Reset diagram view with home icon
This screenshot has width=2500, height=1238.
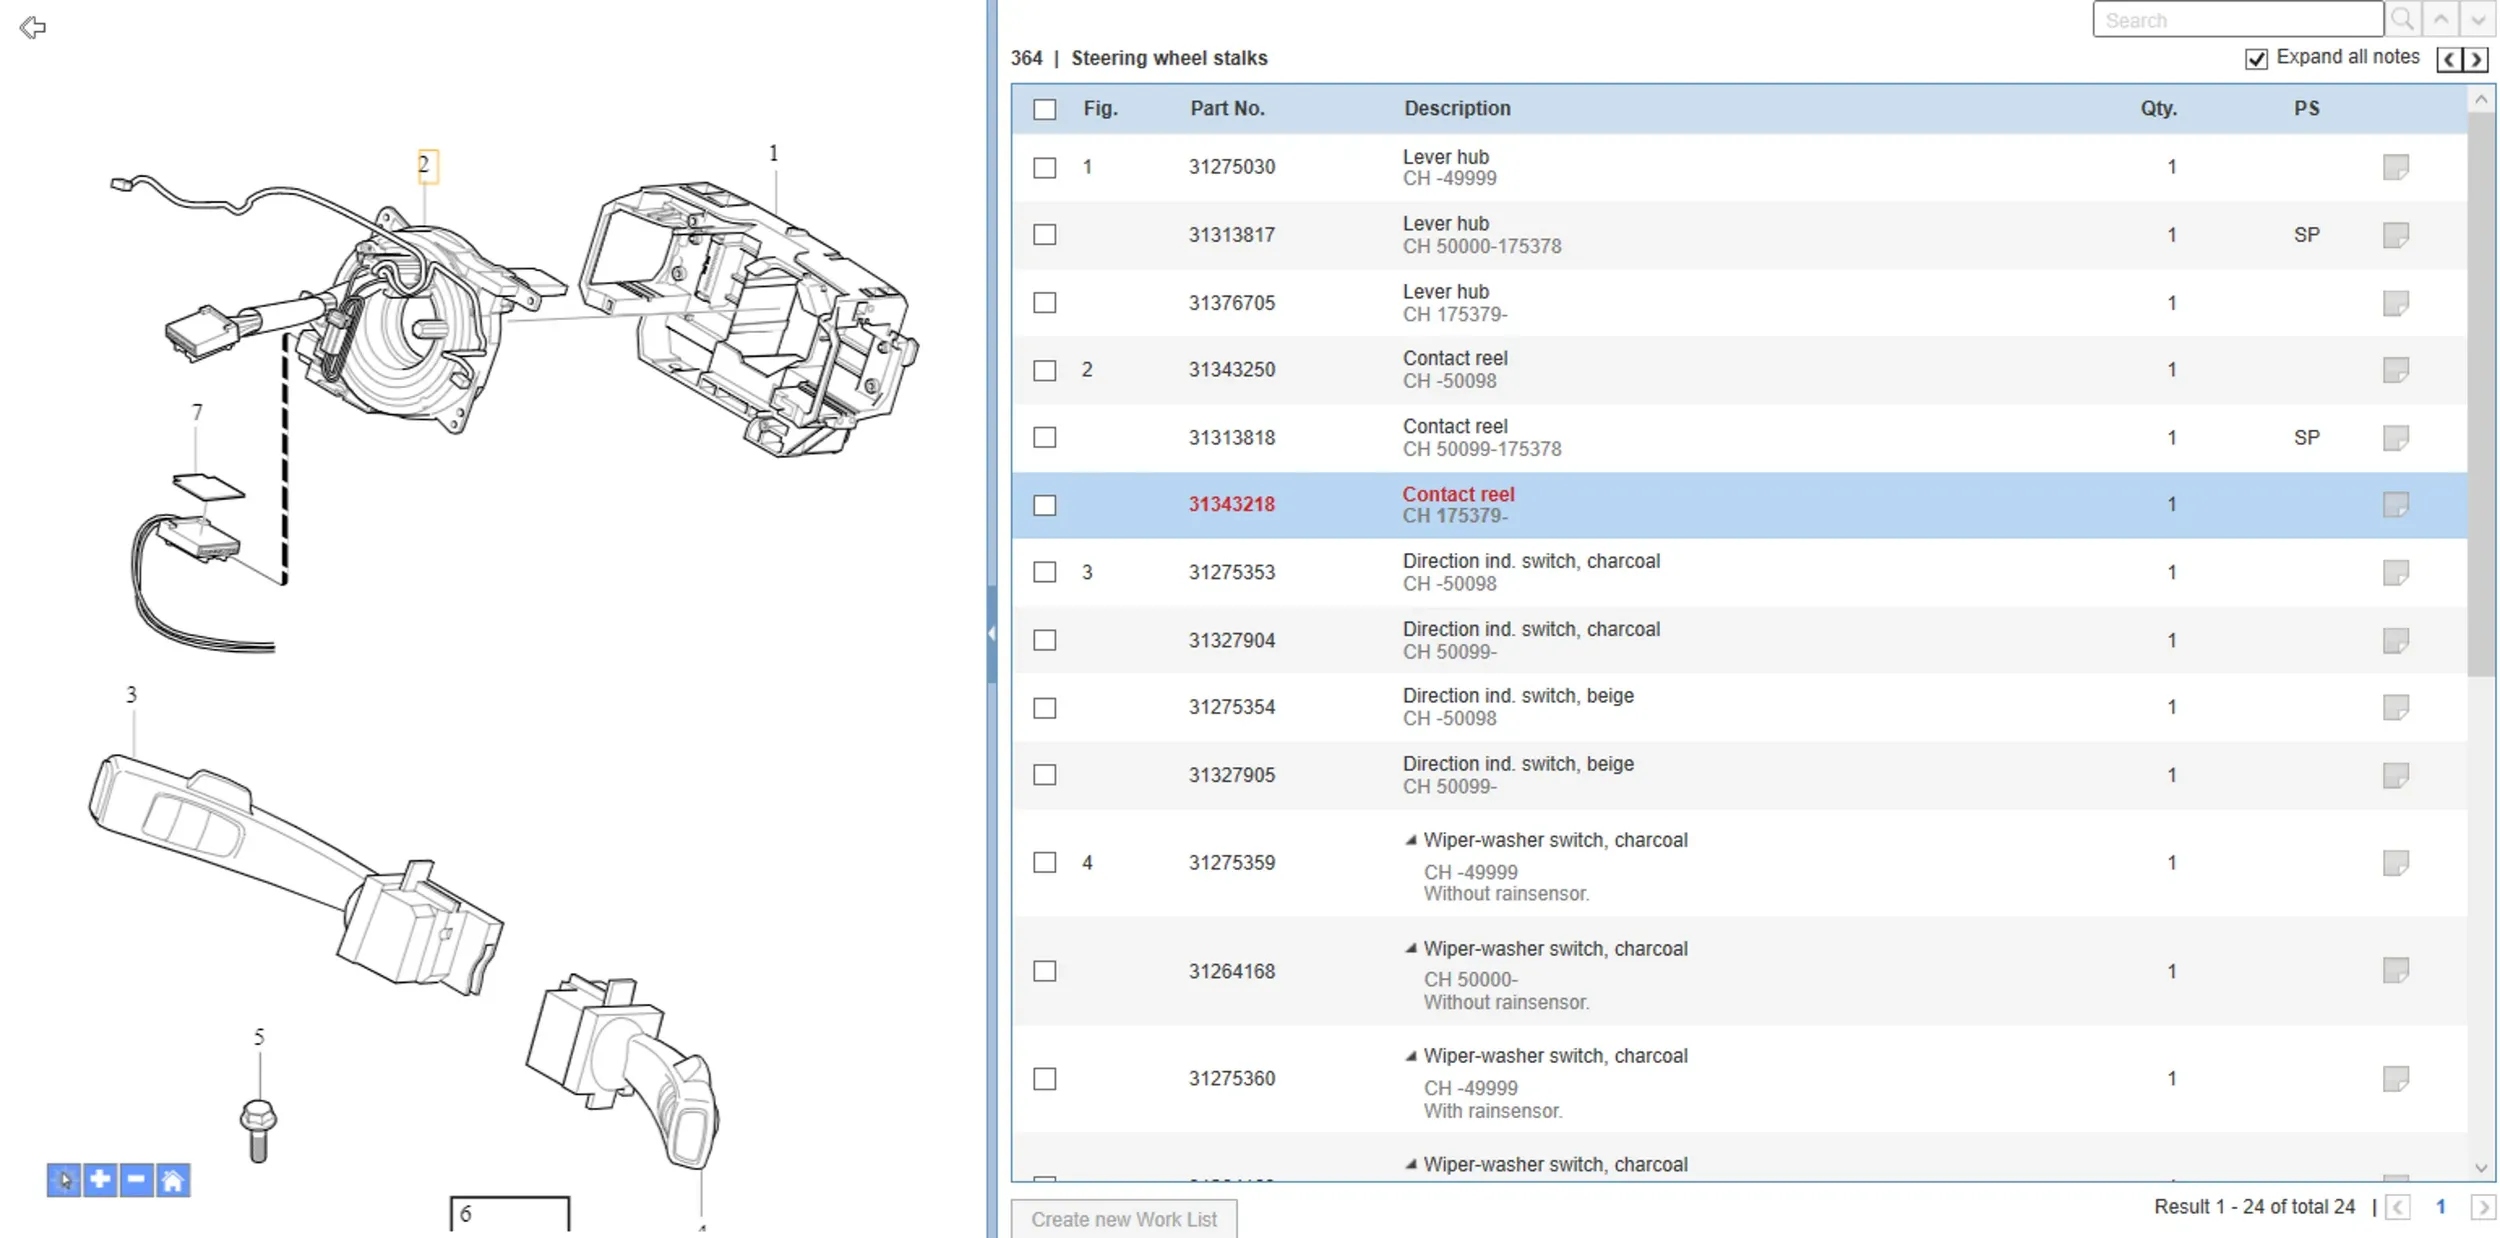point(173,1180)
